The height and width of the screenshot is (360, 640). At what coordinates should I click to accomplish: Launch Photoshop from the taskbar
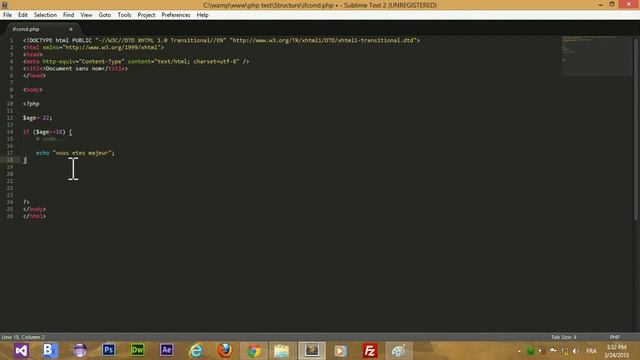[x=109, y=351]
